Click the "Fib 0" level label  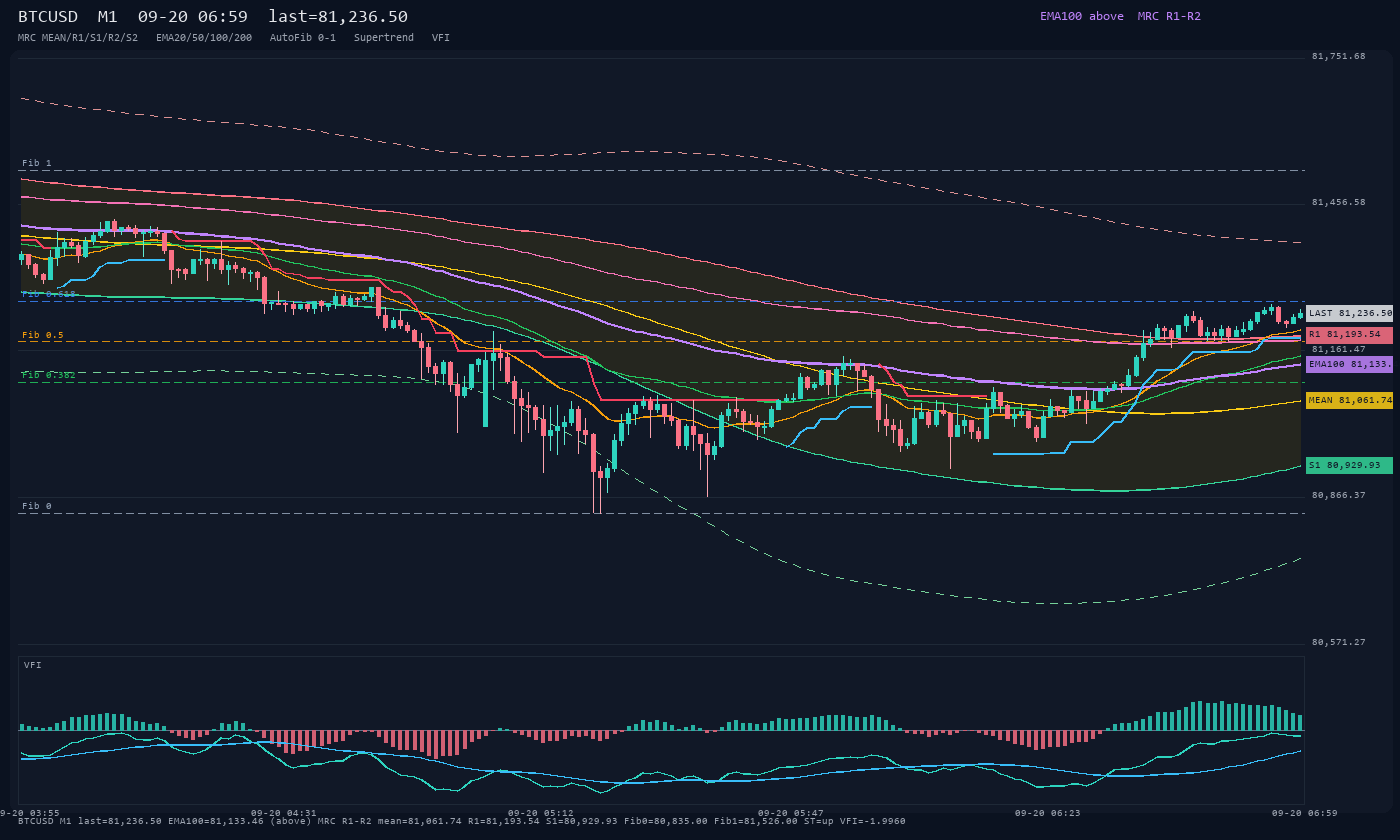click(x=36, y=506)
